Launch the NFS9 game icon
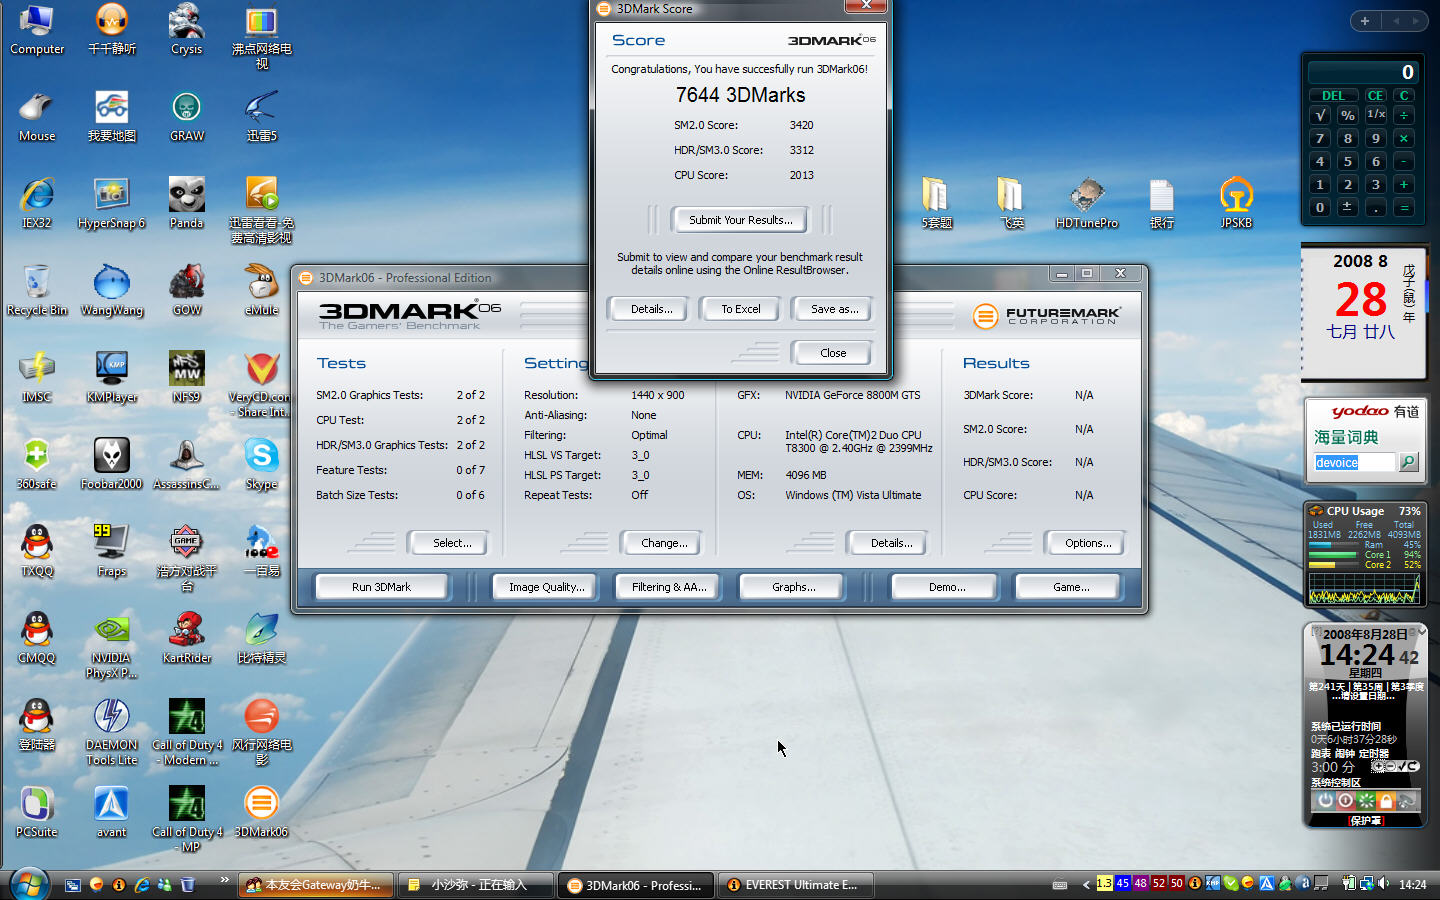This screenshot has height=900, width=1440. pos(187,378)
